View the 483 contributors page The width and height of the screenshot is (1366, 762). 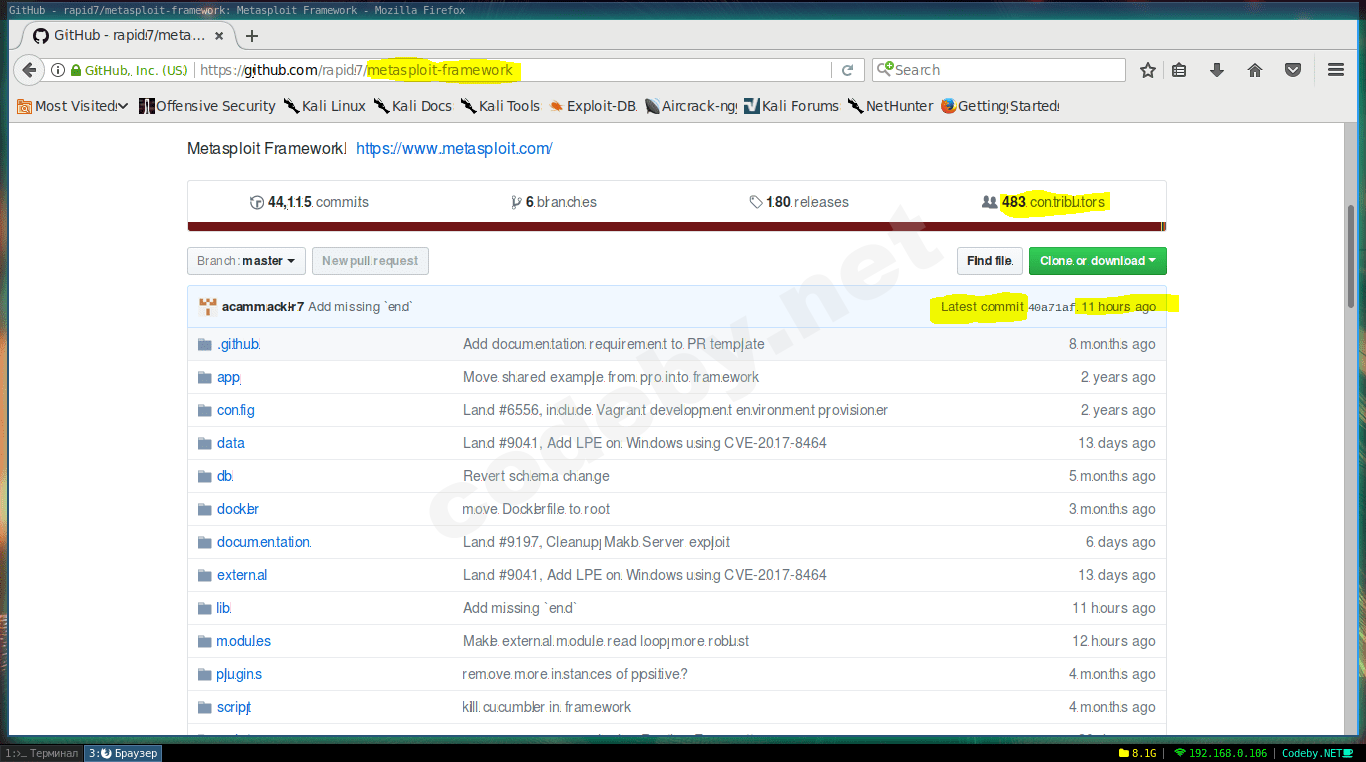pos(1044,202)
